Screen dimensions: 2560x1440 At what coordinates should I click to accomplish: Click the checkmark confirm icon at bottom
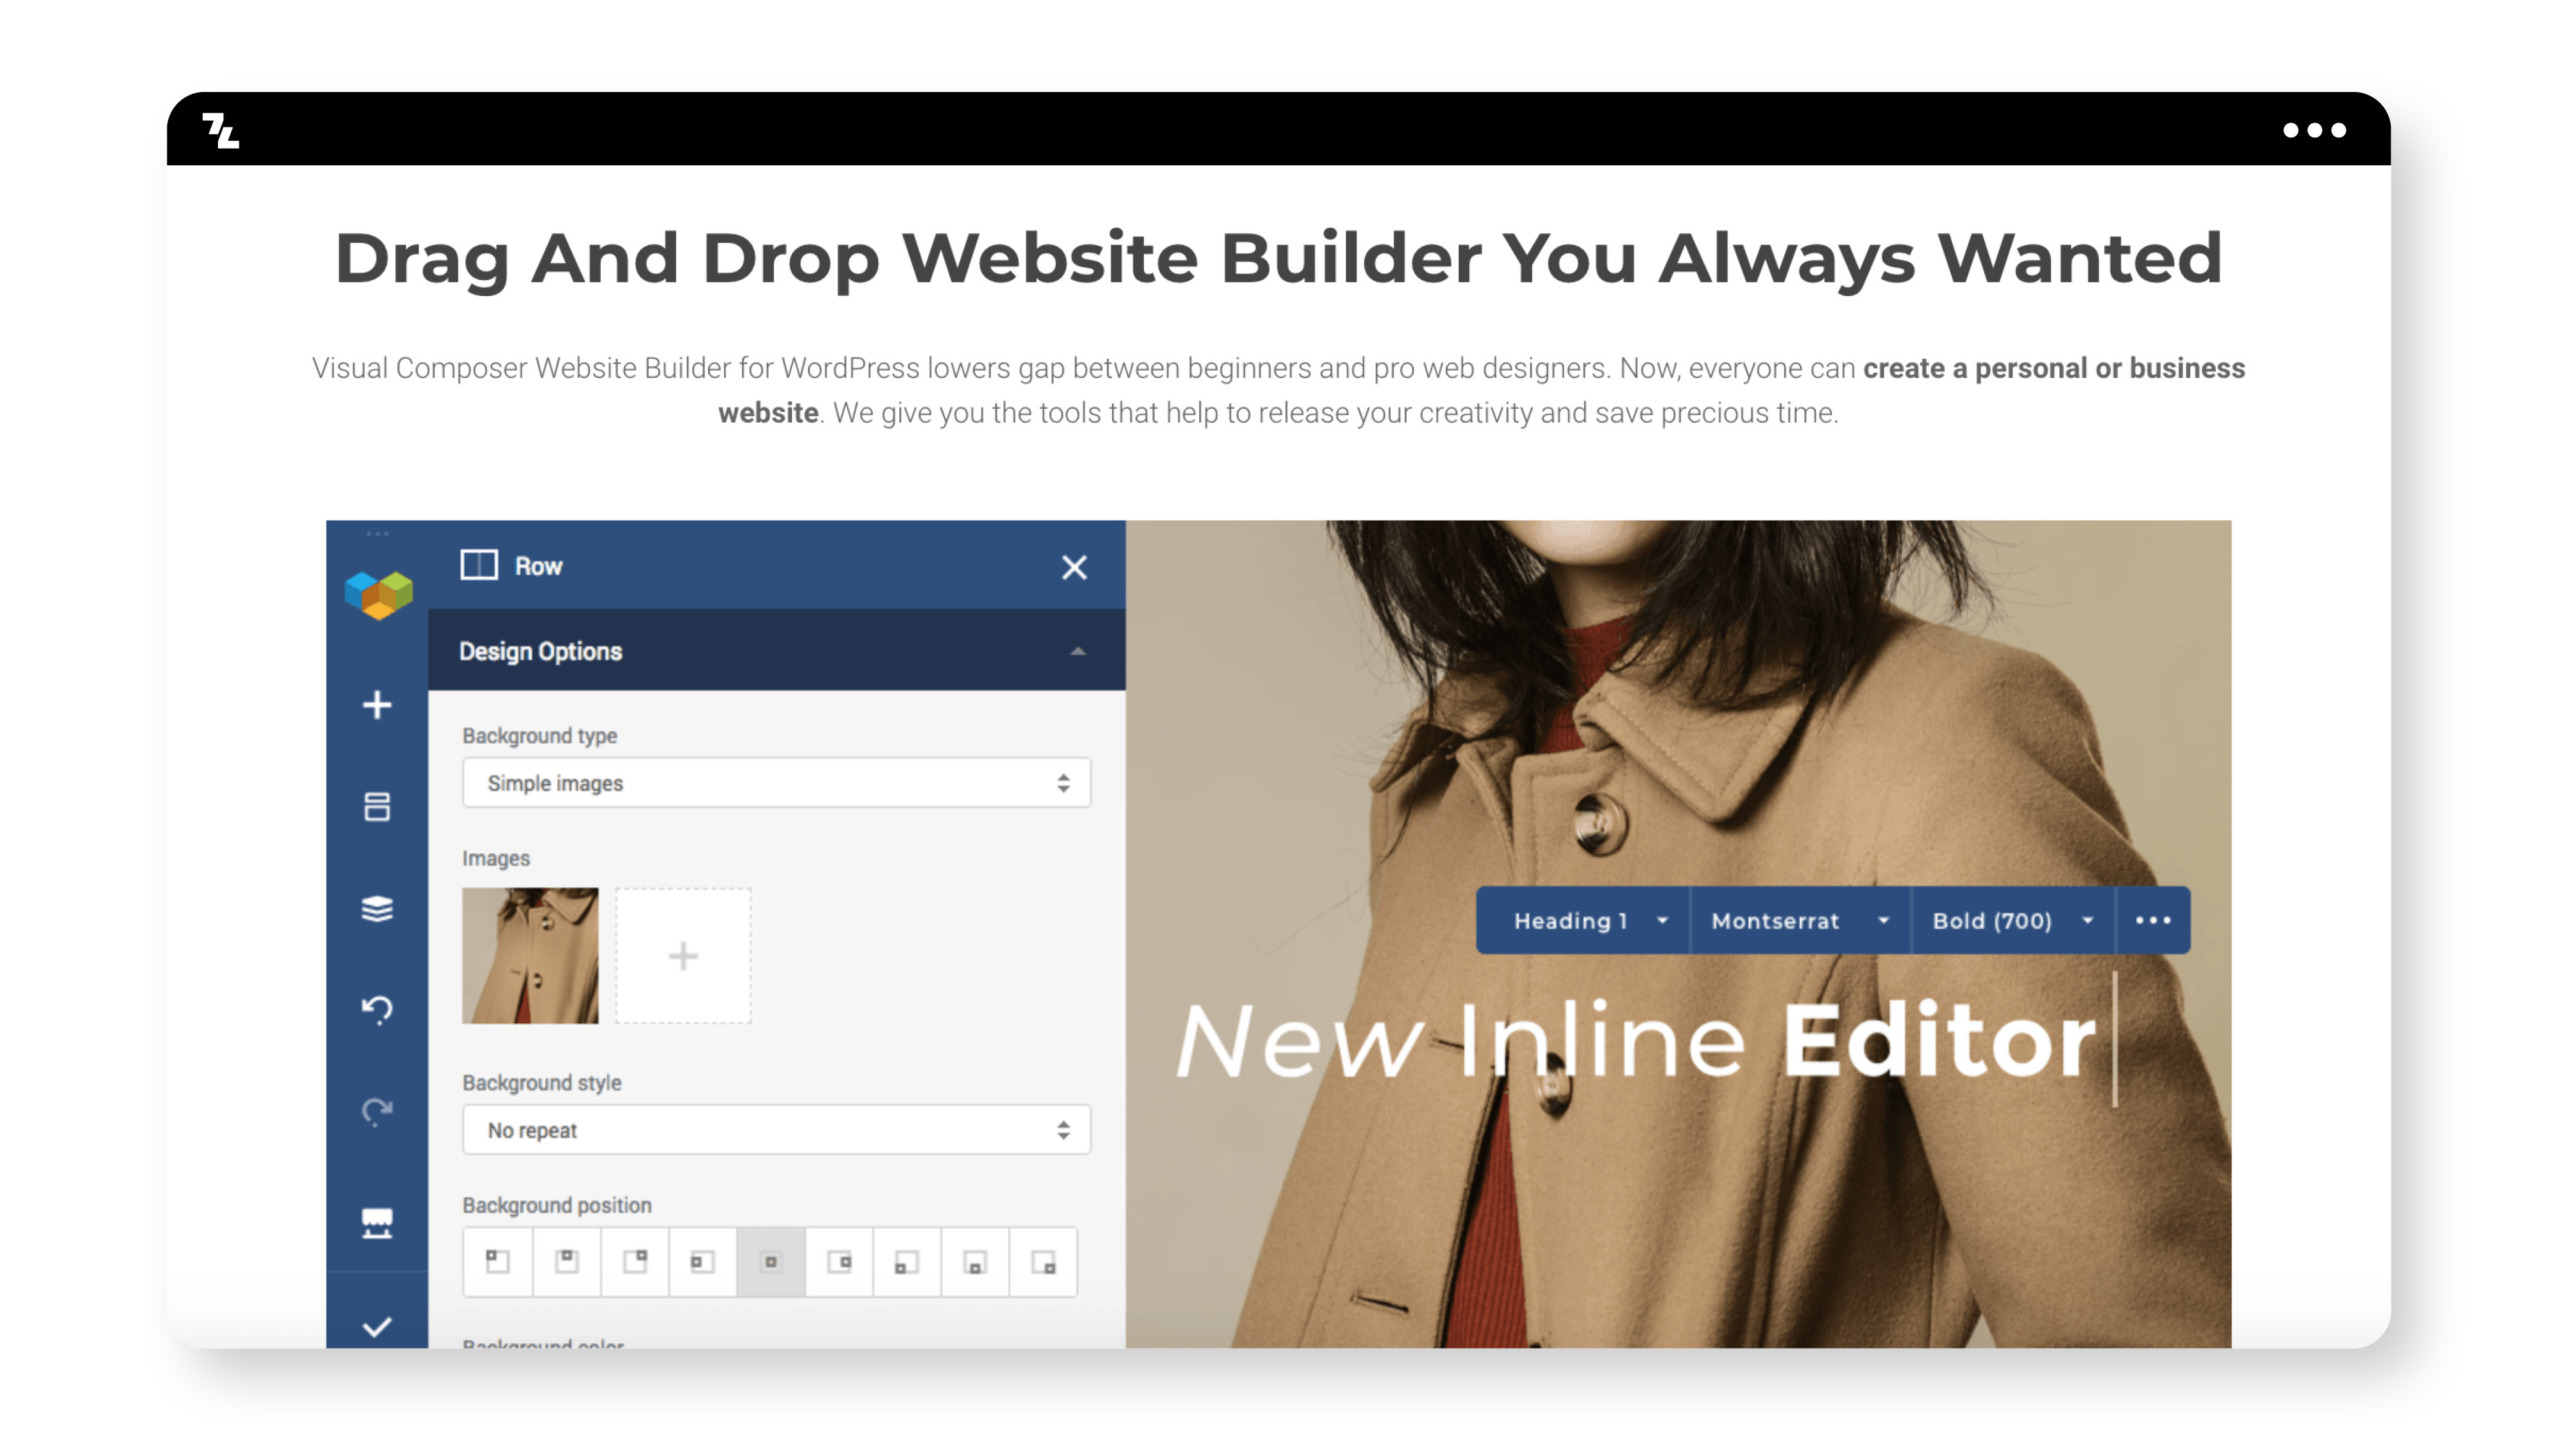[376, 1326]
